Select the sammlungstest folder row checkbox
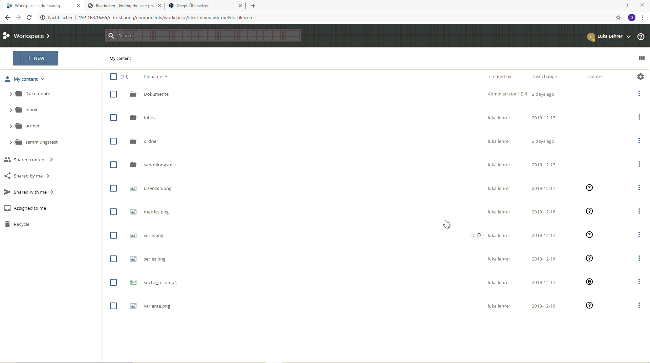The width and height of the screenshot is (650, 363). (113, 165)
